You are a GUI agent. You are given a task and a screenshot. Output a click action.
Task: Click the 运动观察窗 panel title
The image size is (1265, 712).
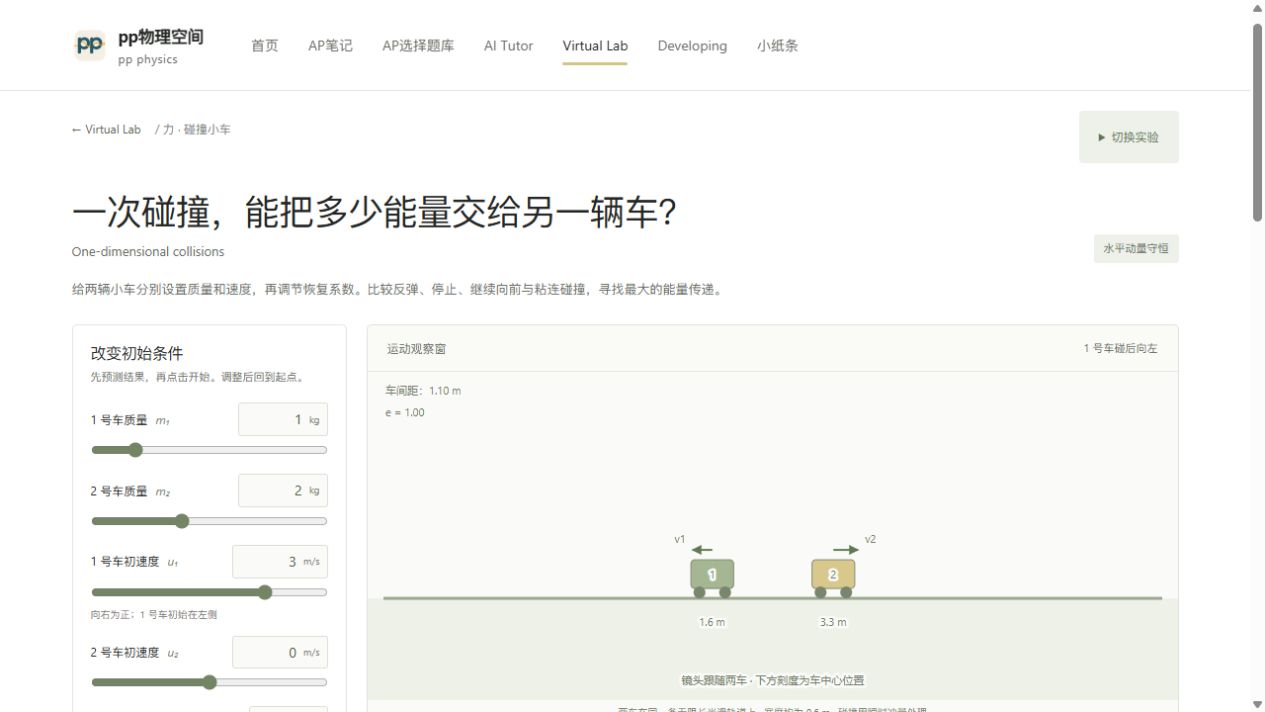pos(416,349)
